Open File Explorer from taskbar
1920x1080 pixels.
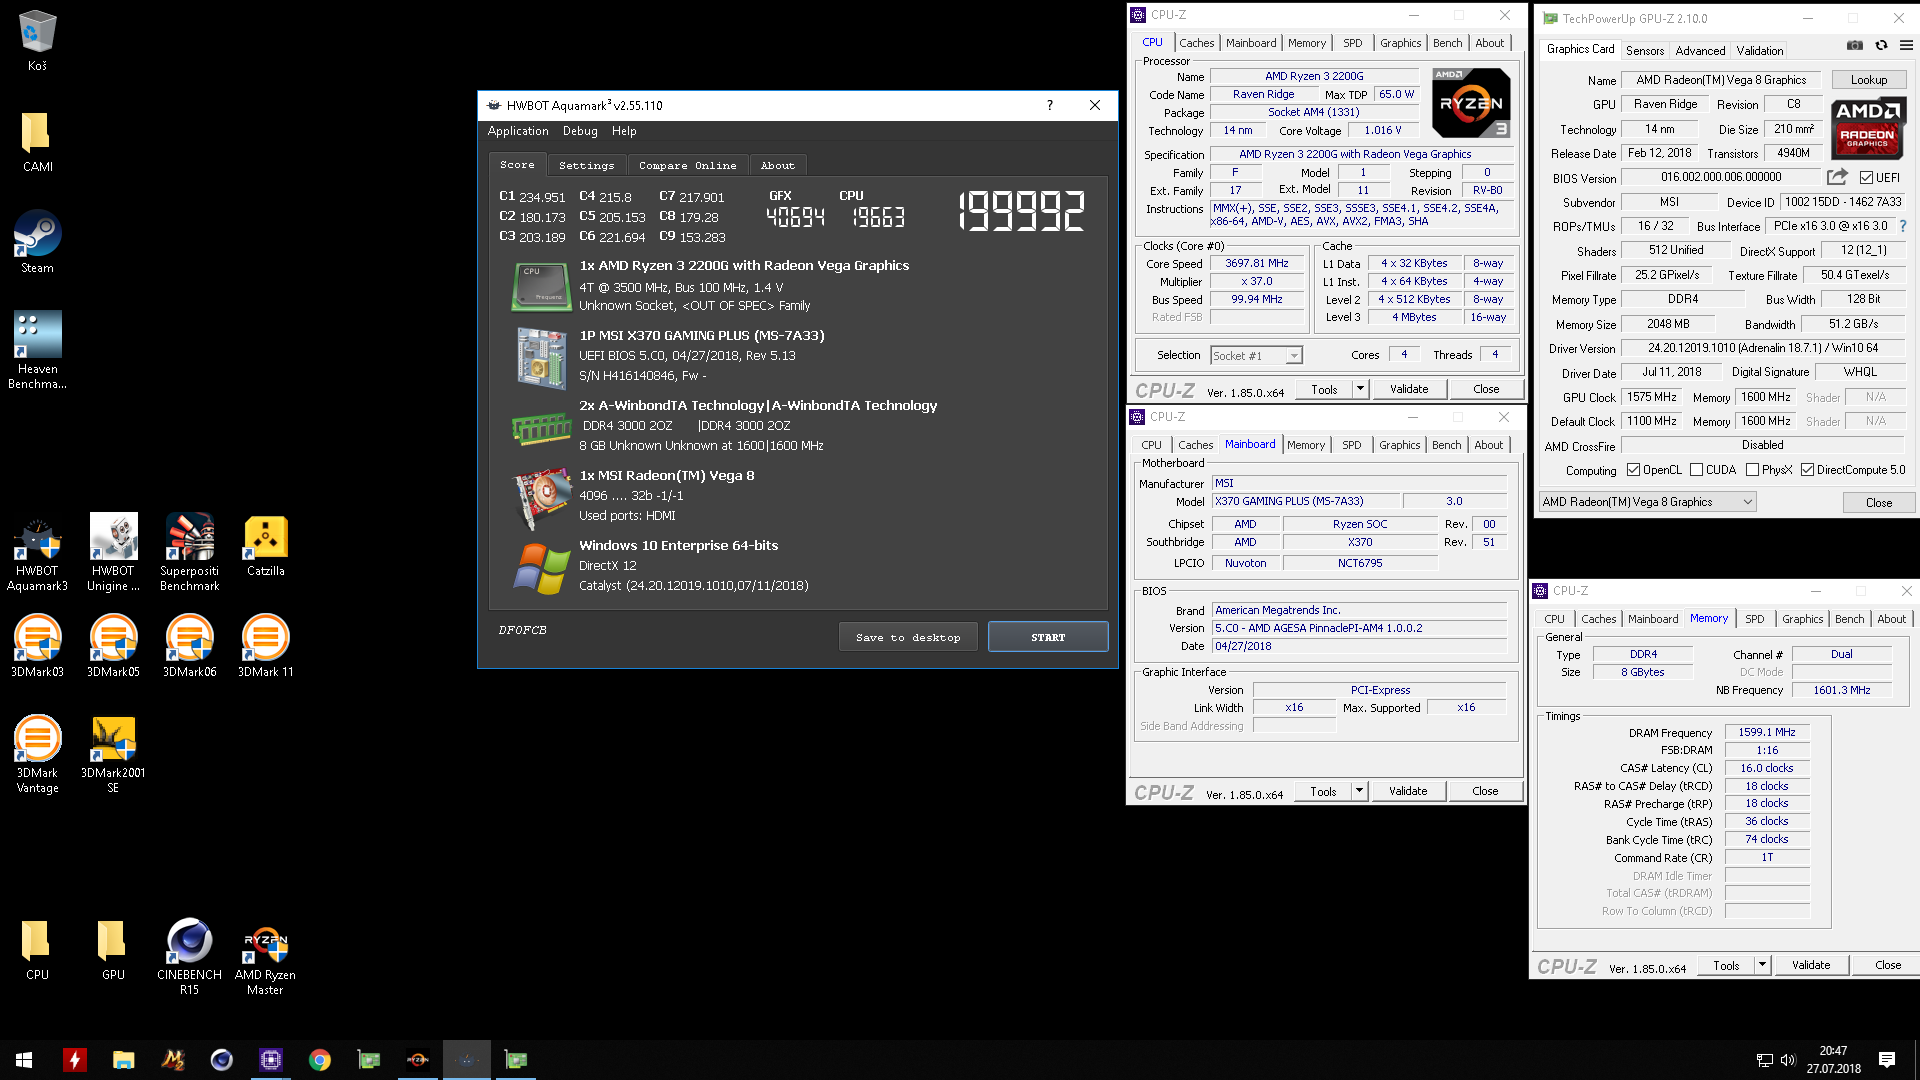123,1060
